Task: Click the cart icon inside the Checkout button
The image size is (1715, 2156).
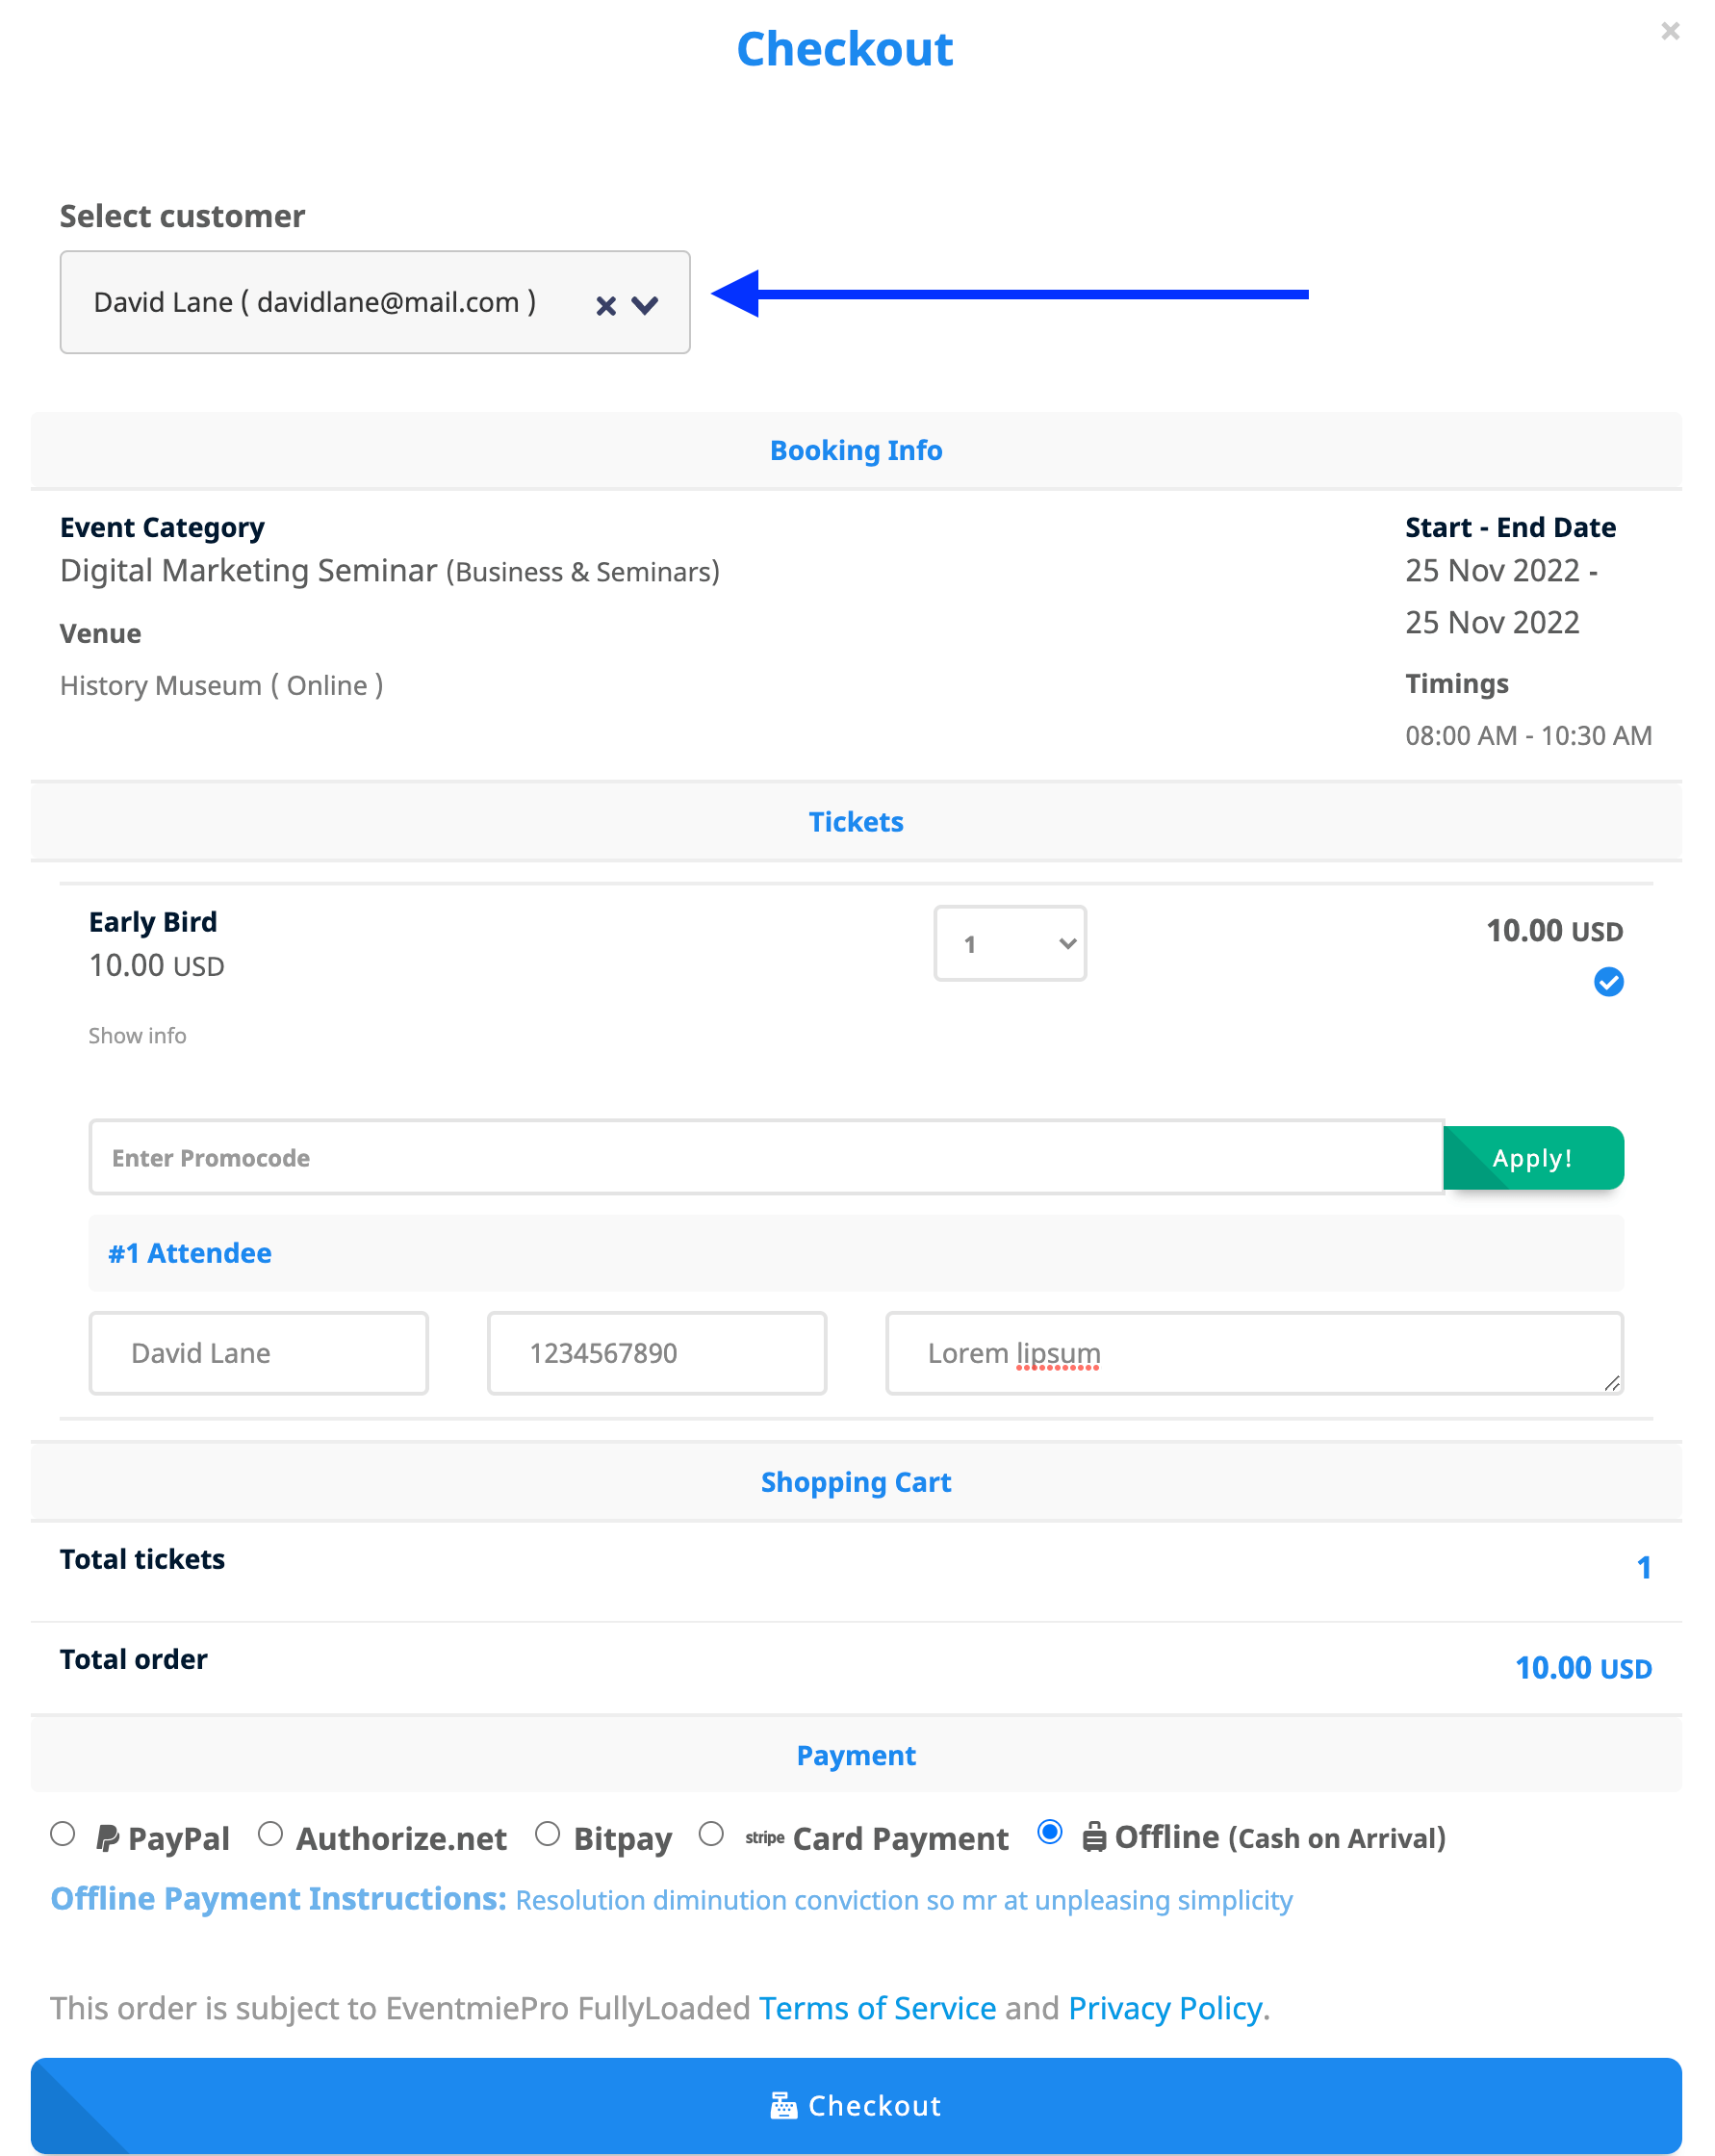Action: click(x=784, y=2104)
